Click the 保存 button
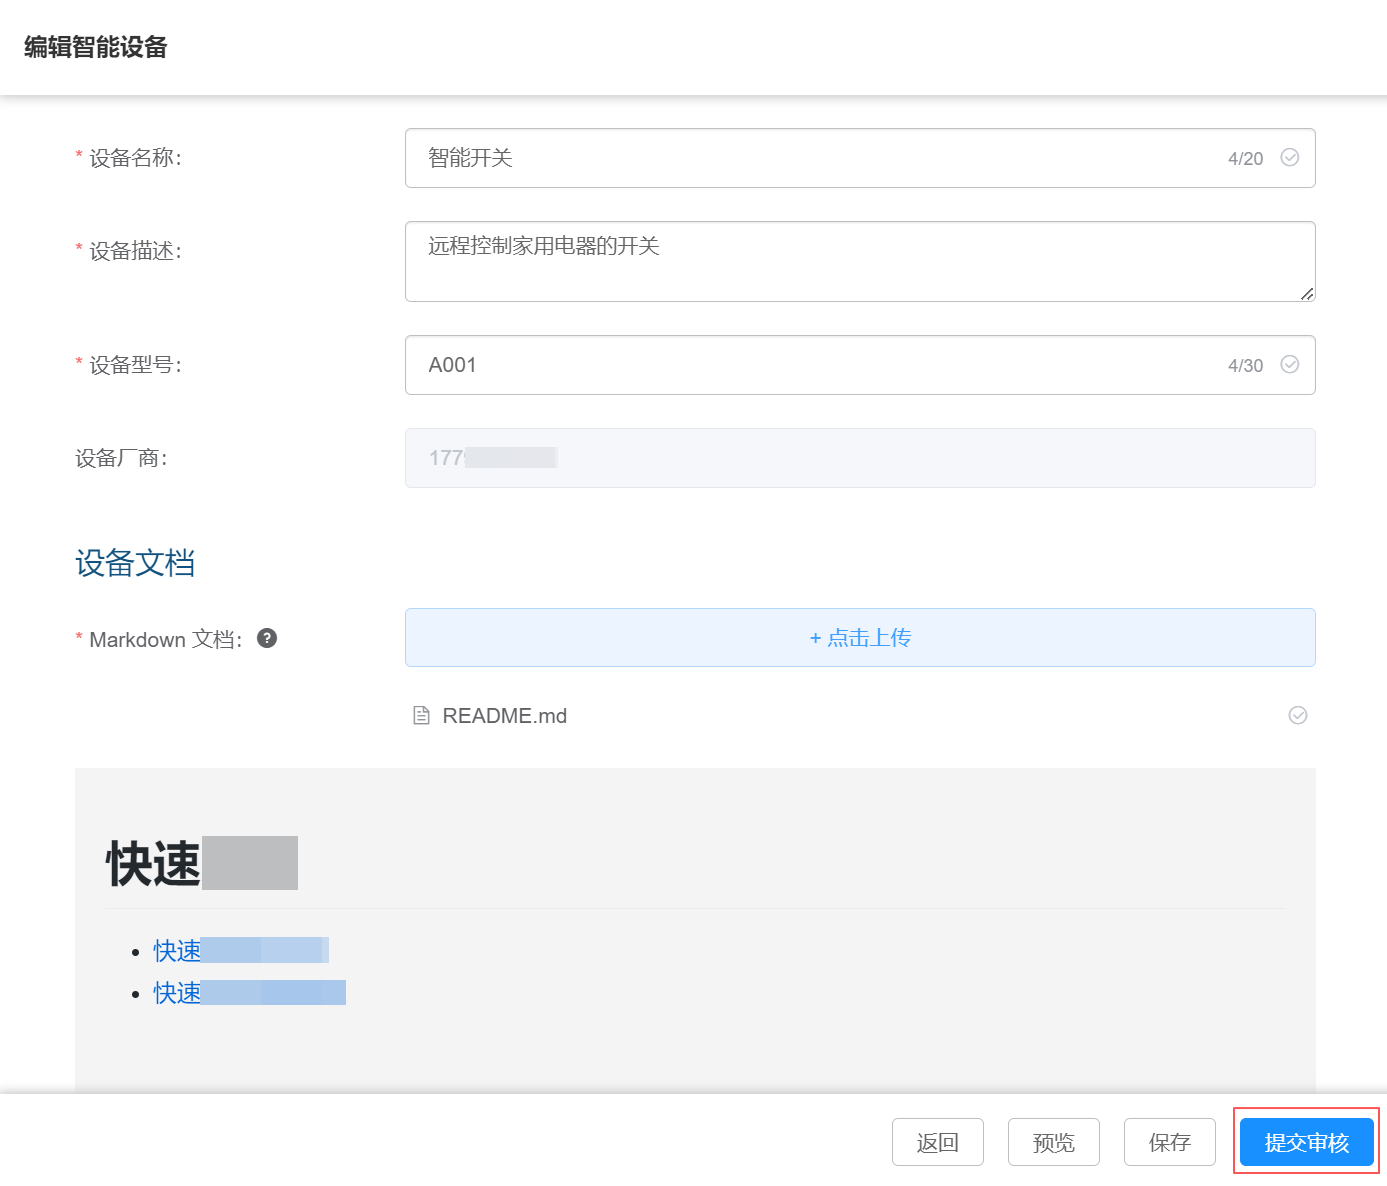This screenshot has width=1387, height=1186. click(x=1170, y=1142)
